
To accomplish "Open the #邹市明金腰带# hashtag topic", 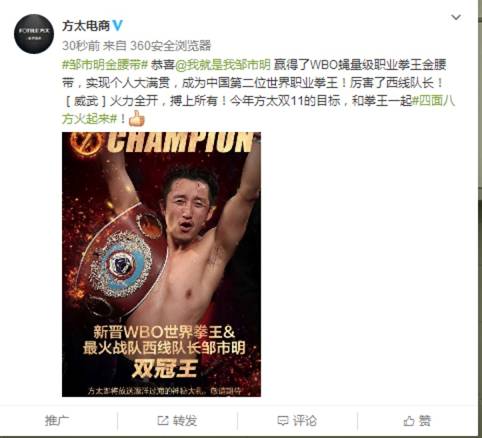I will pos(105,65).
